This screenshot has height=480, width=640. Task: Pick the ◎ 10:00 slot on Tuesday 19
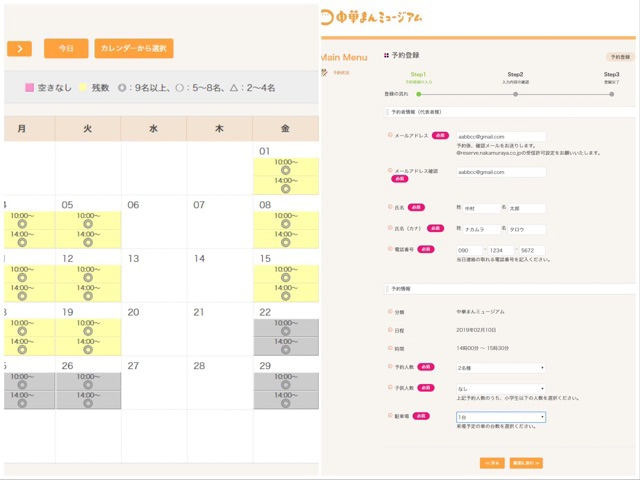click(x=88, y=327)
